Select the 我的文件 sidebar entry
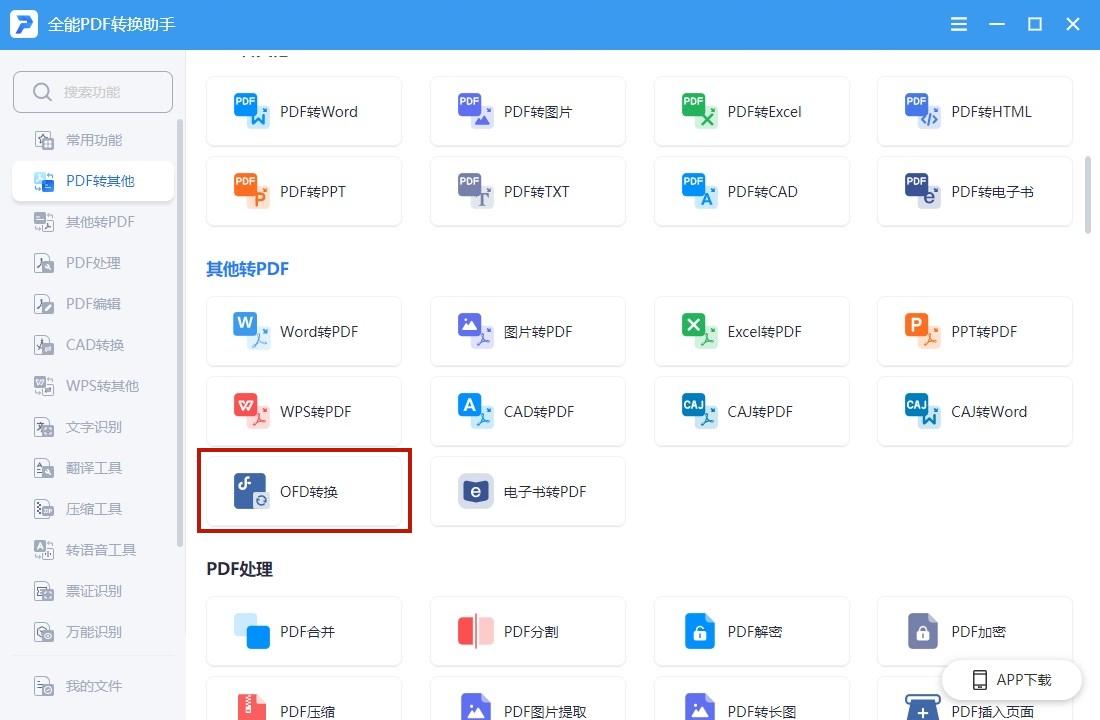 pyautogui.click(x=92, y=686)
